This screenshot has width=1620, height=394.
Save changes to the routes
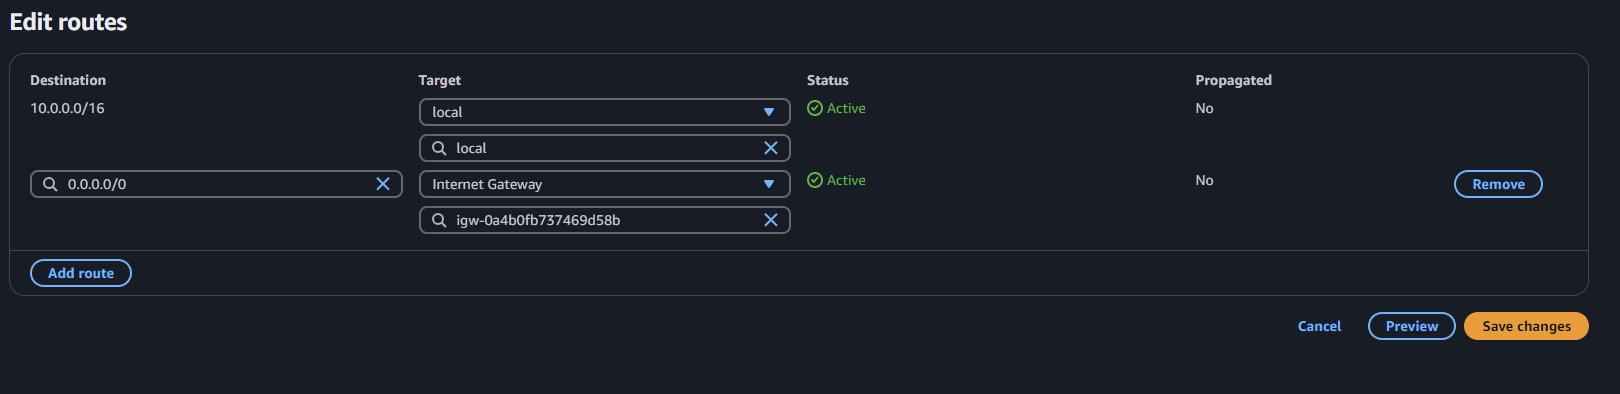[1526, 326]
